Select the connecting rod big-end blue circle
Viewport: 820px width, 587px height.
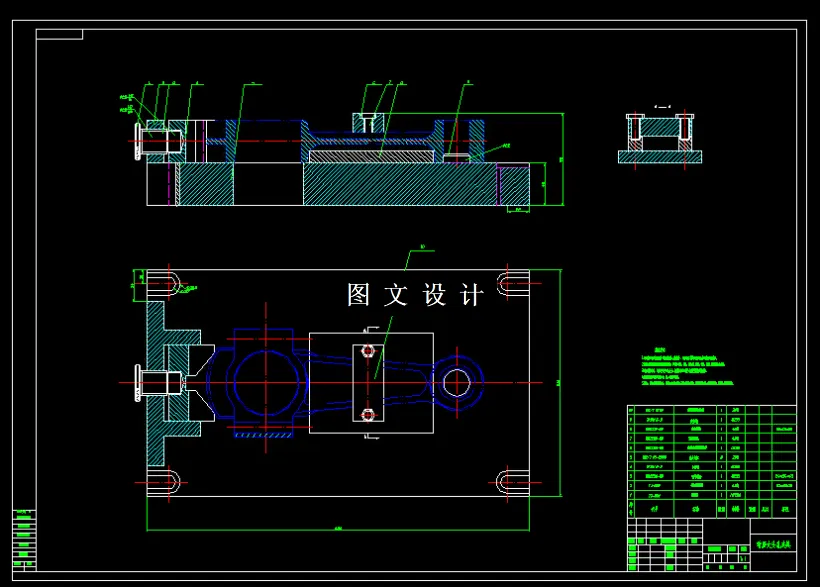coord(266,382)
